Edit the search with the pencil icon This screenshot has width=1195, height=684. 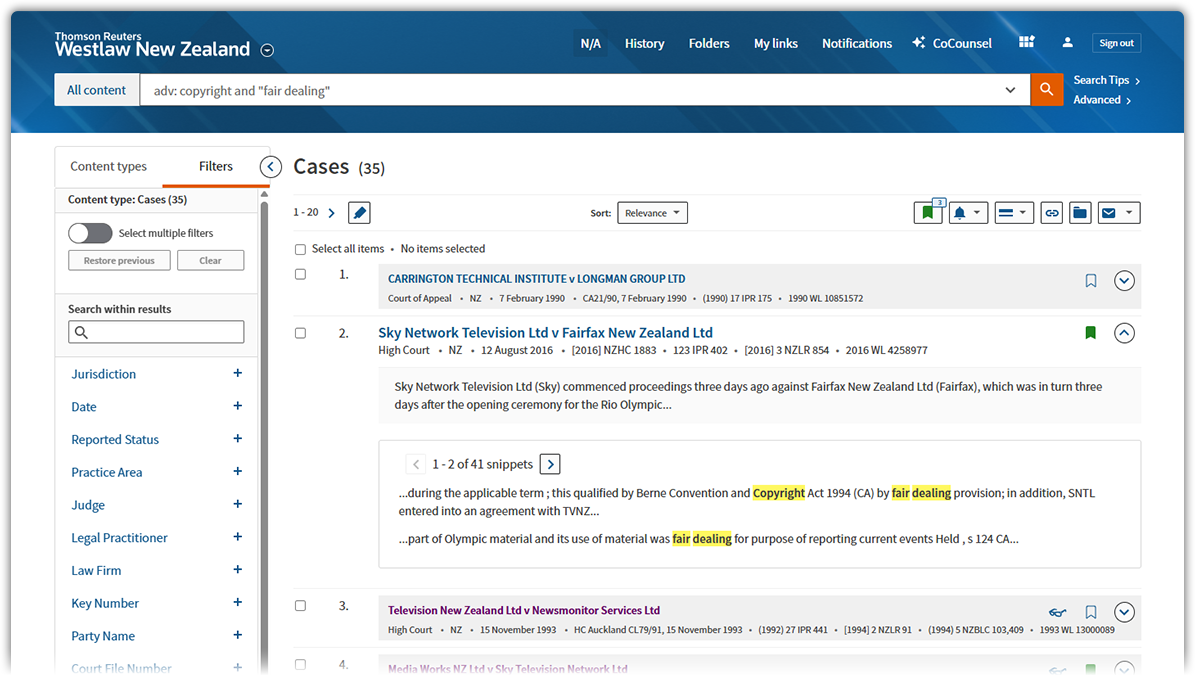(x=358, y=212)
